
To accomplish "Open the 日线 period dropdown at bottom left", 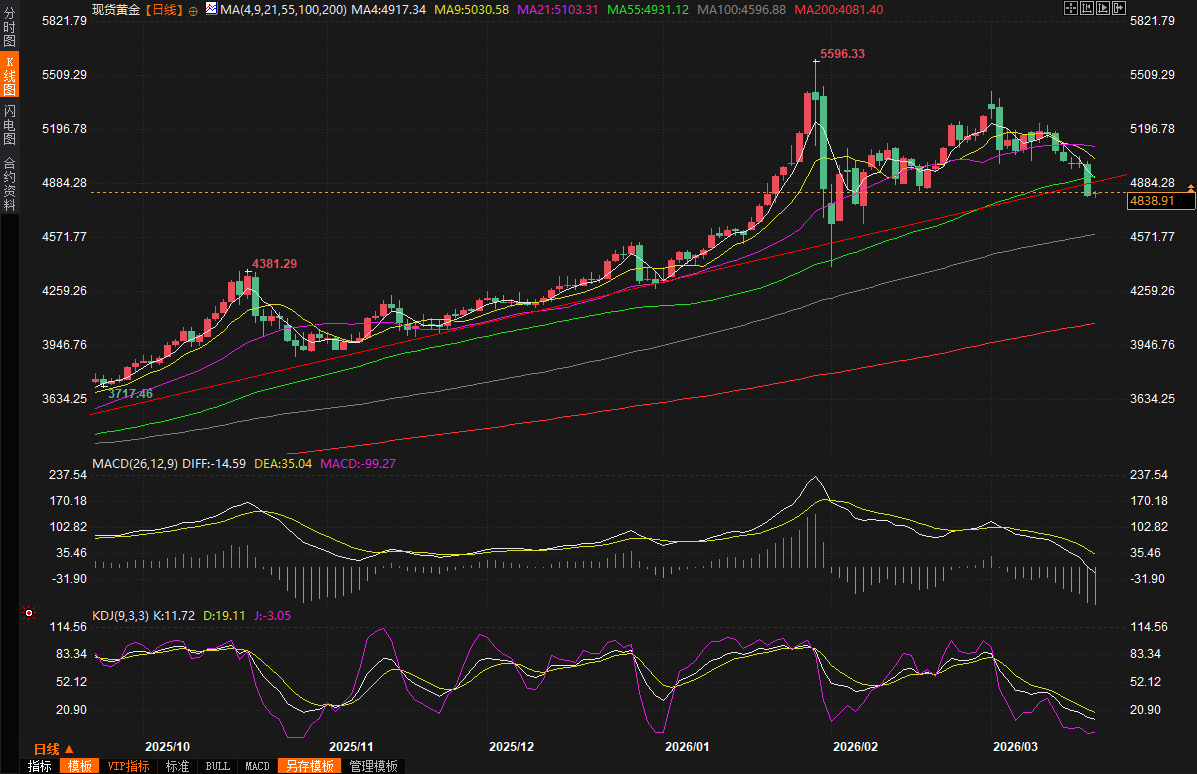I will (x=53, y=749).
